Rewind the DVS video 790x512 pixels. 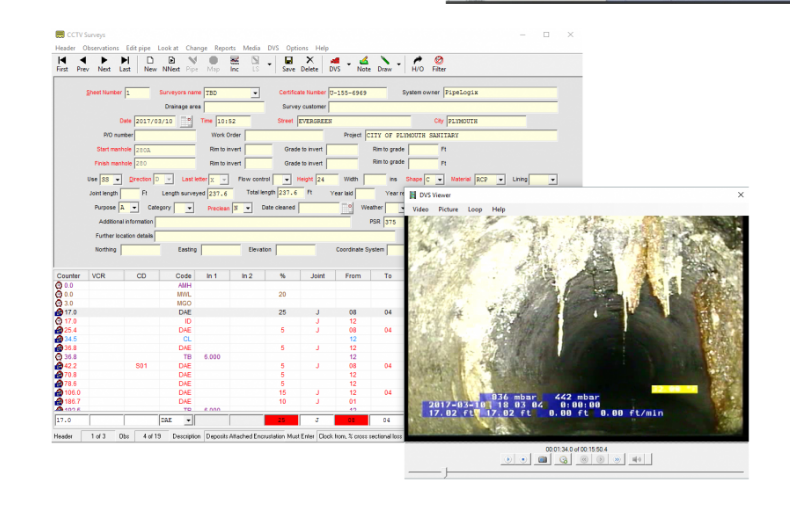coord(584,460)
